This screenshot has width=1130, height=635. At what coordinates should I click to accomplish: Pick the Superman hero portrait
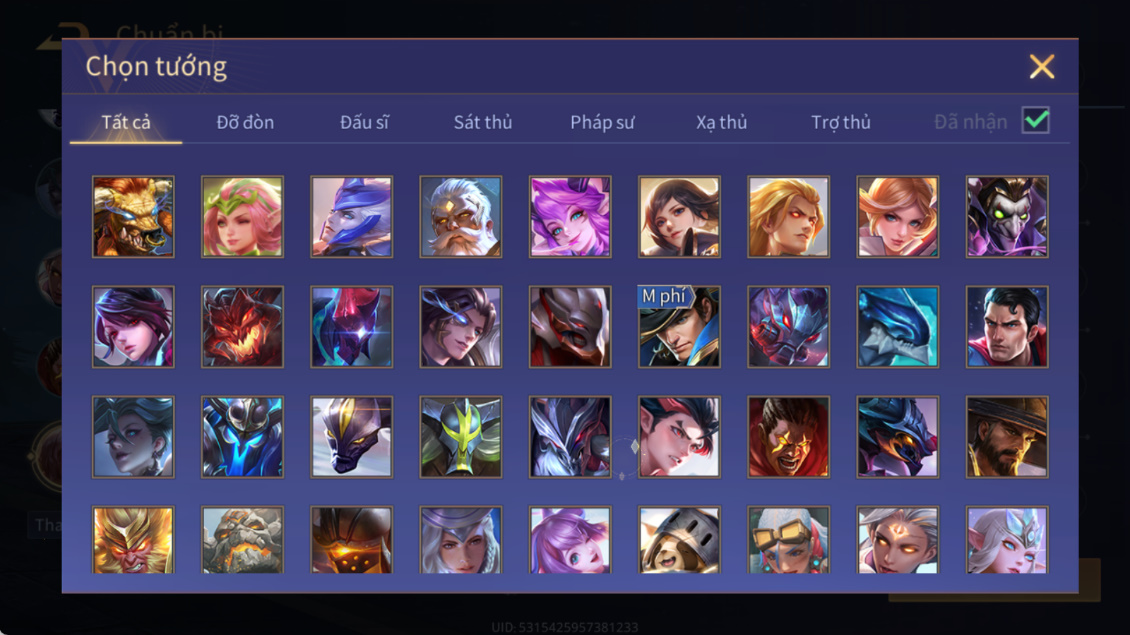(1007, 327)
